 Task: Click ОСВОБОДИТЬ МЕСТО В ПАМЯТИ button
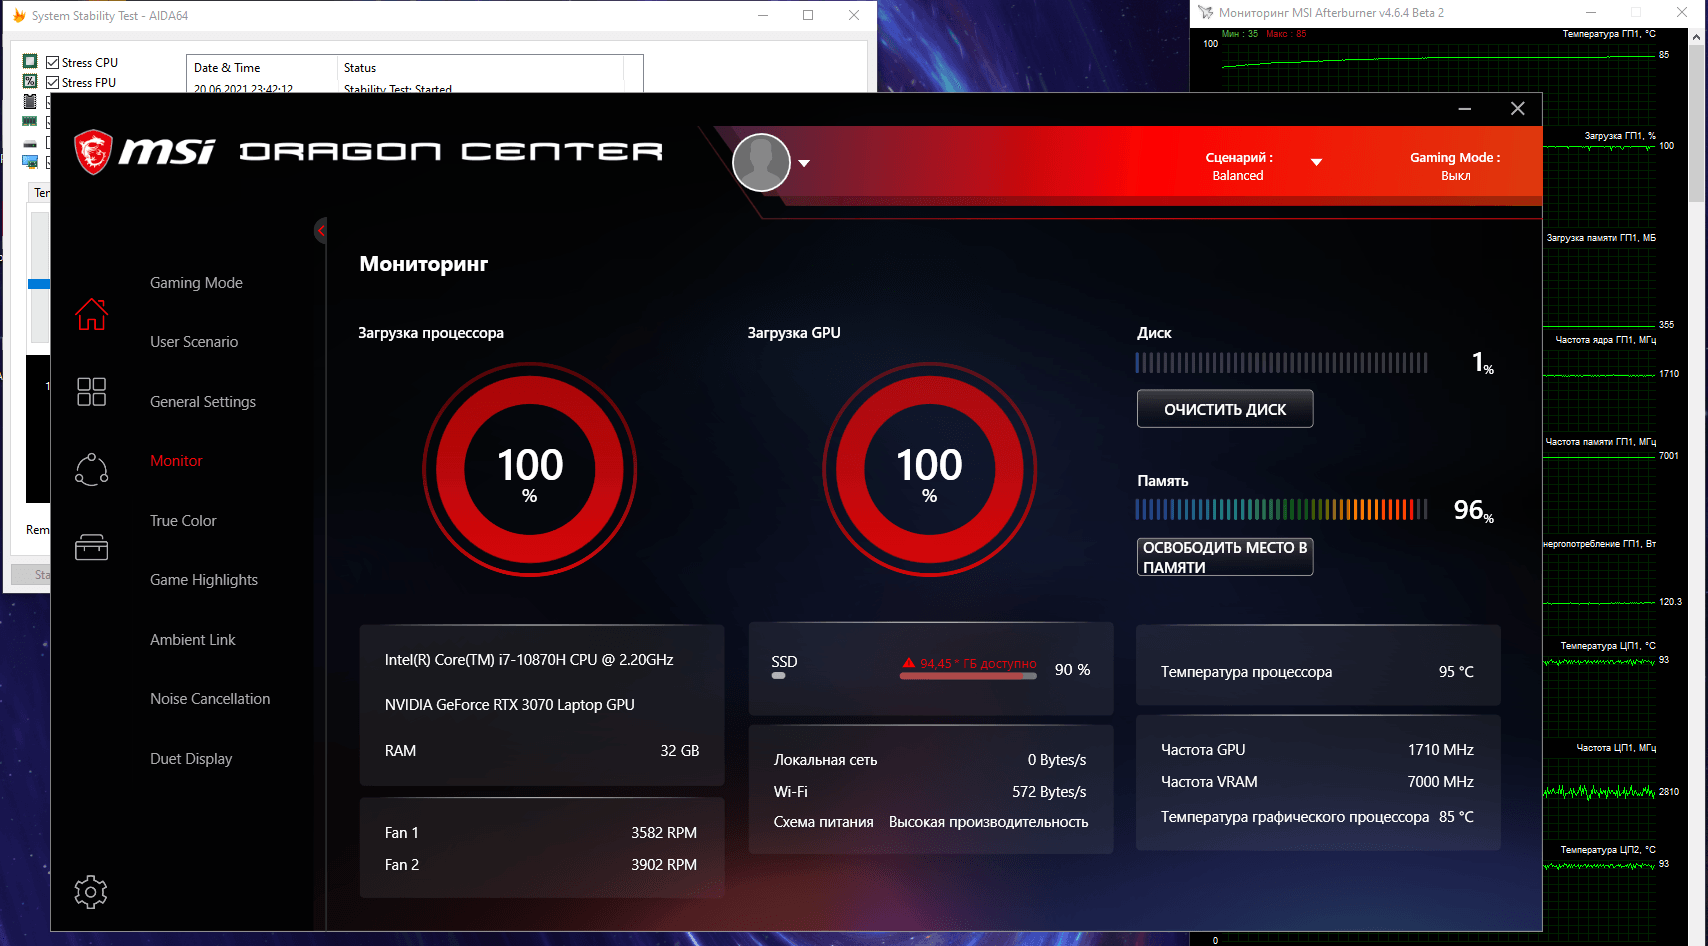click(1225, 557)
